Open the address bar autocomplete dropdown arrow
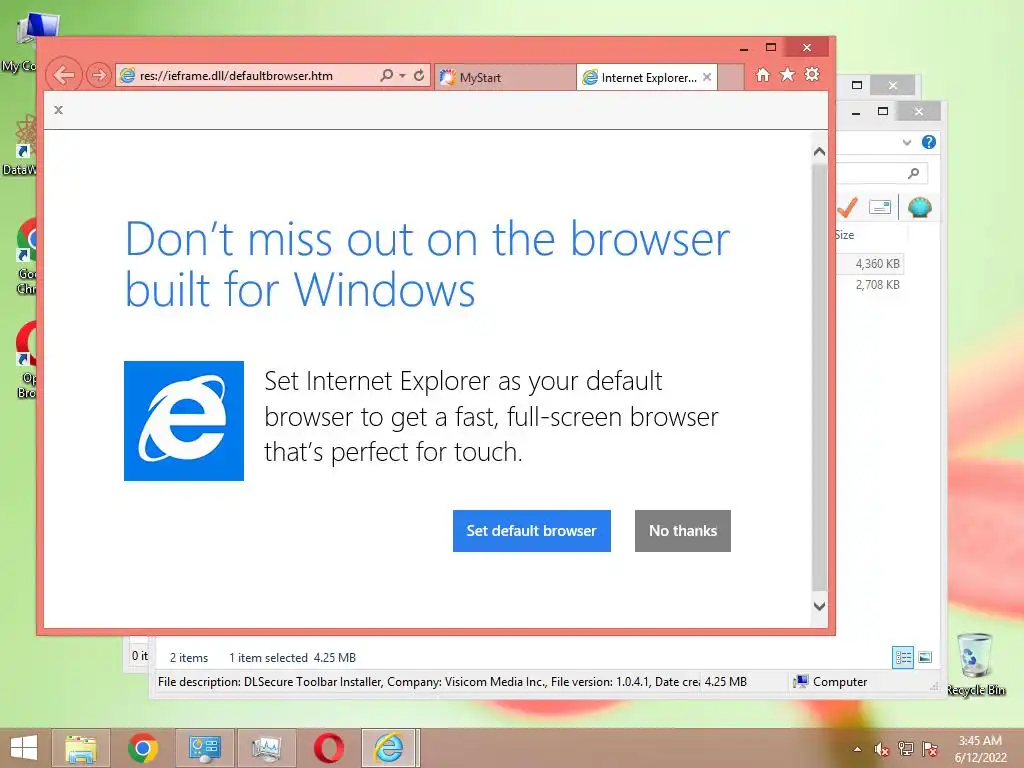Image resolution: width=1024 pixels, height=768 pixels. point(402,76)
